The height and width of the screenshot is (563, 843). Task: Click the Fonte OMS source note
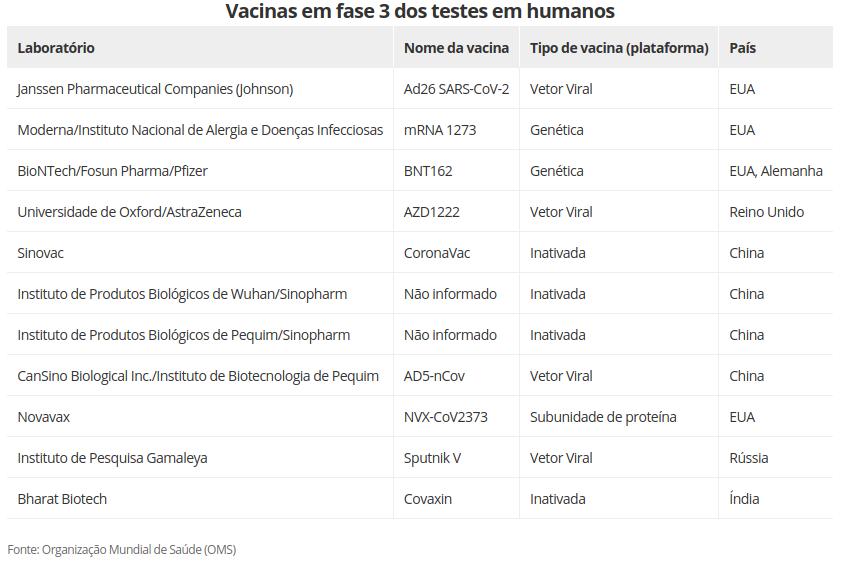(121, 549)
